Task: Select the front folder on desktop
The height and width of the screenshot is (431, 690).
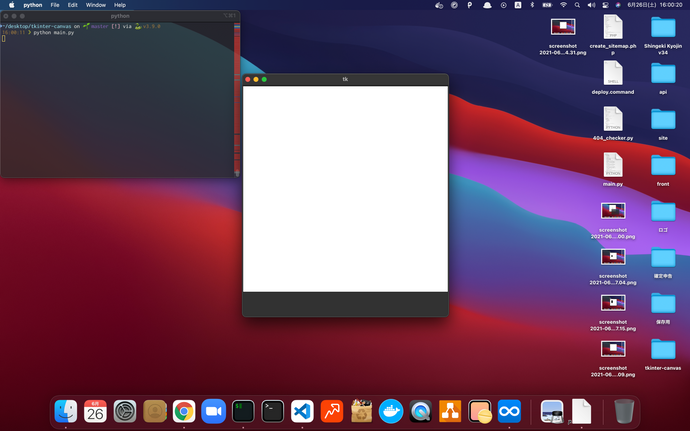Action: point(663,170)
